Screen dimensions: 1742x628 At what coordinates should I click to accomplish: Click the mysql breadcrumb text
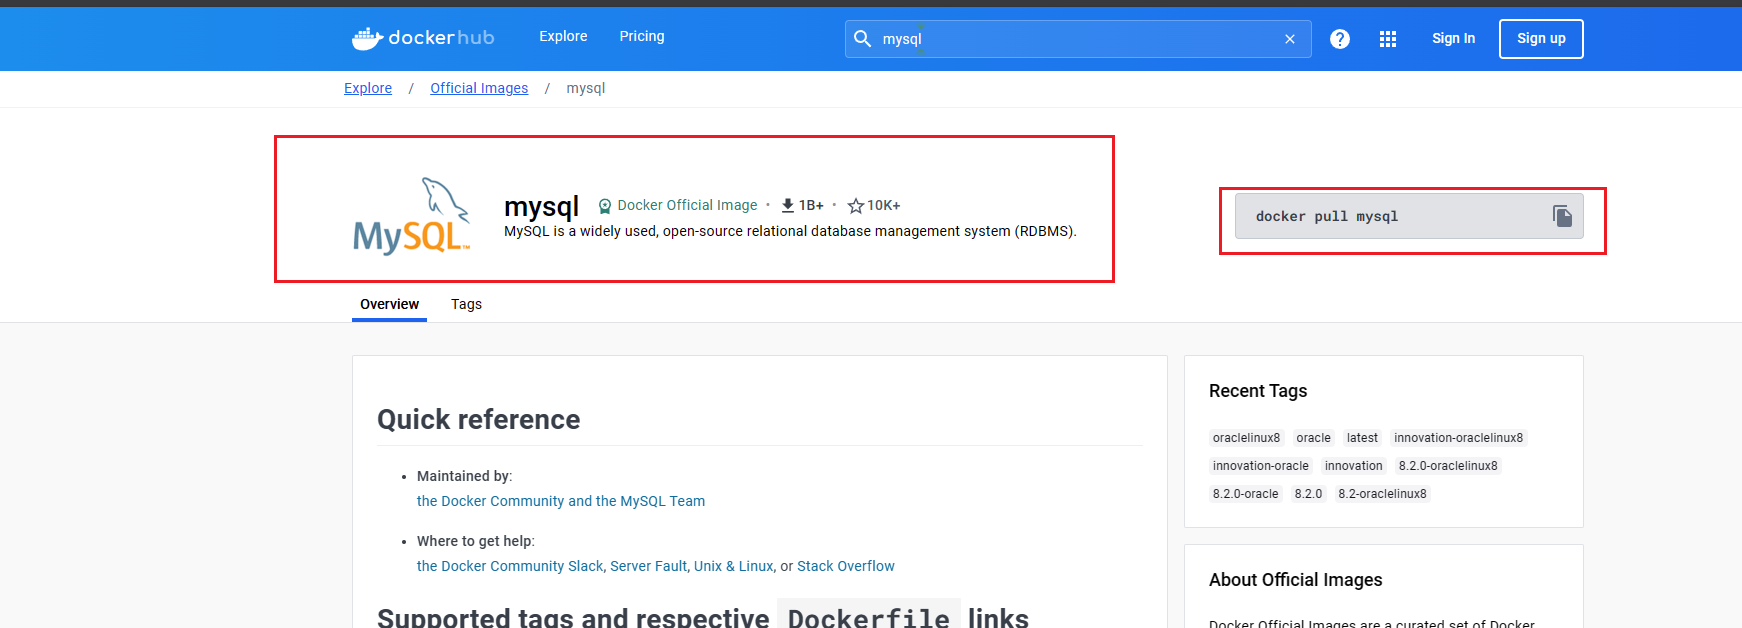(x=585, y=88)
